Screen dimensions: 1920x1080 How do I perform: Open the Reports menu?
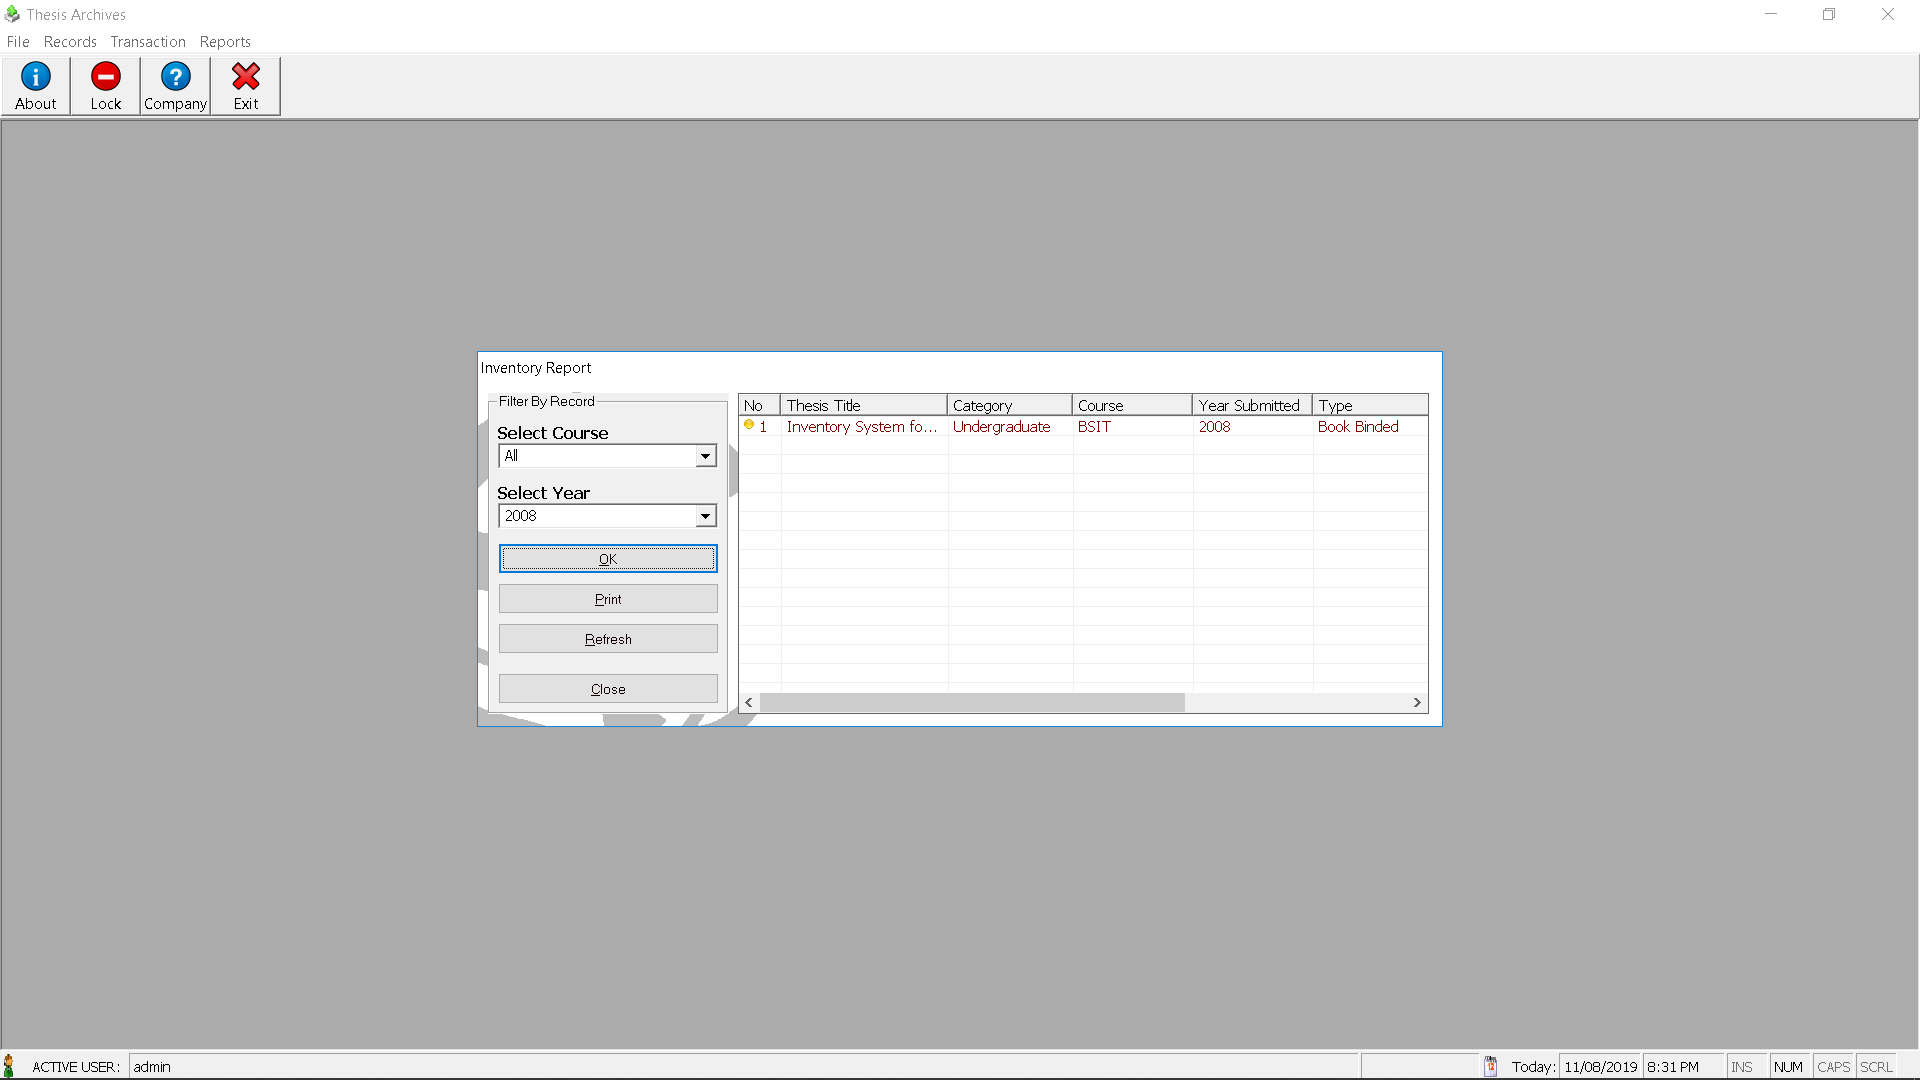225,42
